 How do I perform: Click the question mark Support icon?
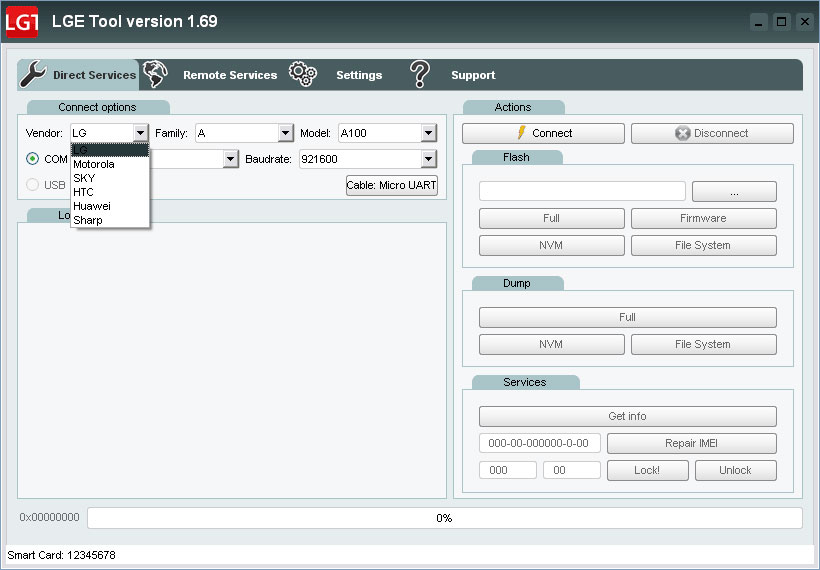point(419,74)
